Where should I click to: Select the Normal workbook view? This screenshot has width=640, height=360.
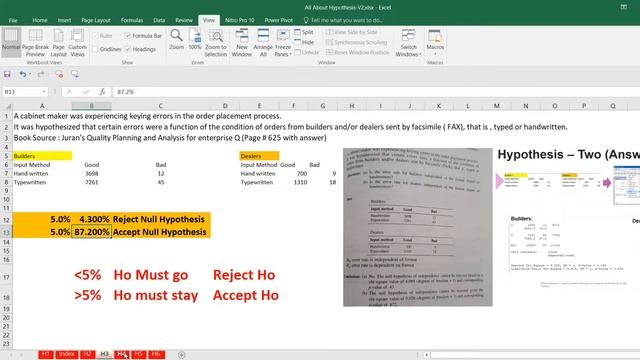coord(11,42)
